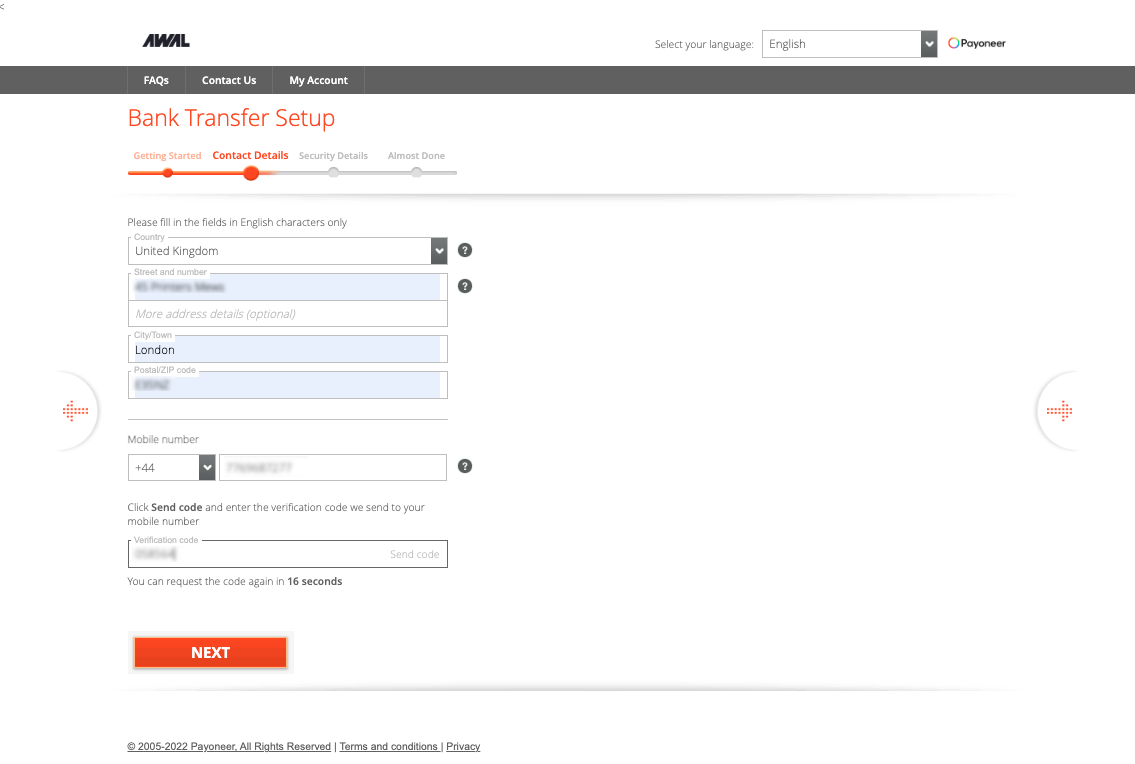Open the +44 country code dropdown
This screenshot has width=1135, height=764.
pos(207,467)
